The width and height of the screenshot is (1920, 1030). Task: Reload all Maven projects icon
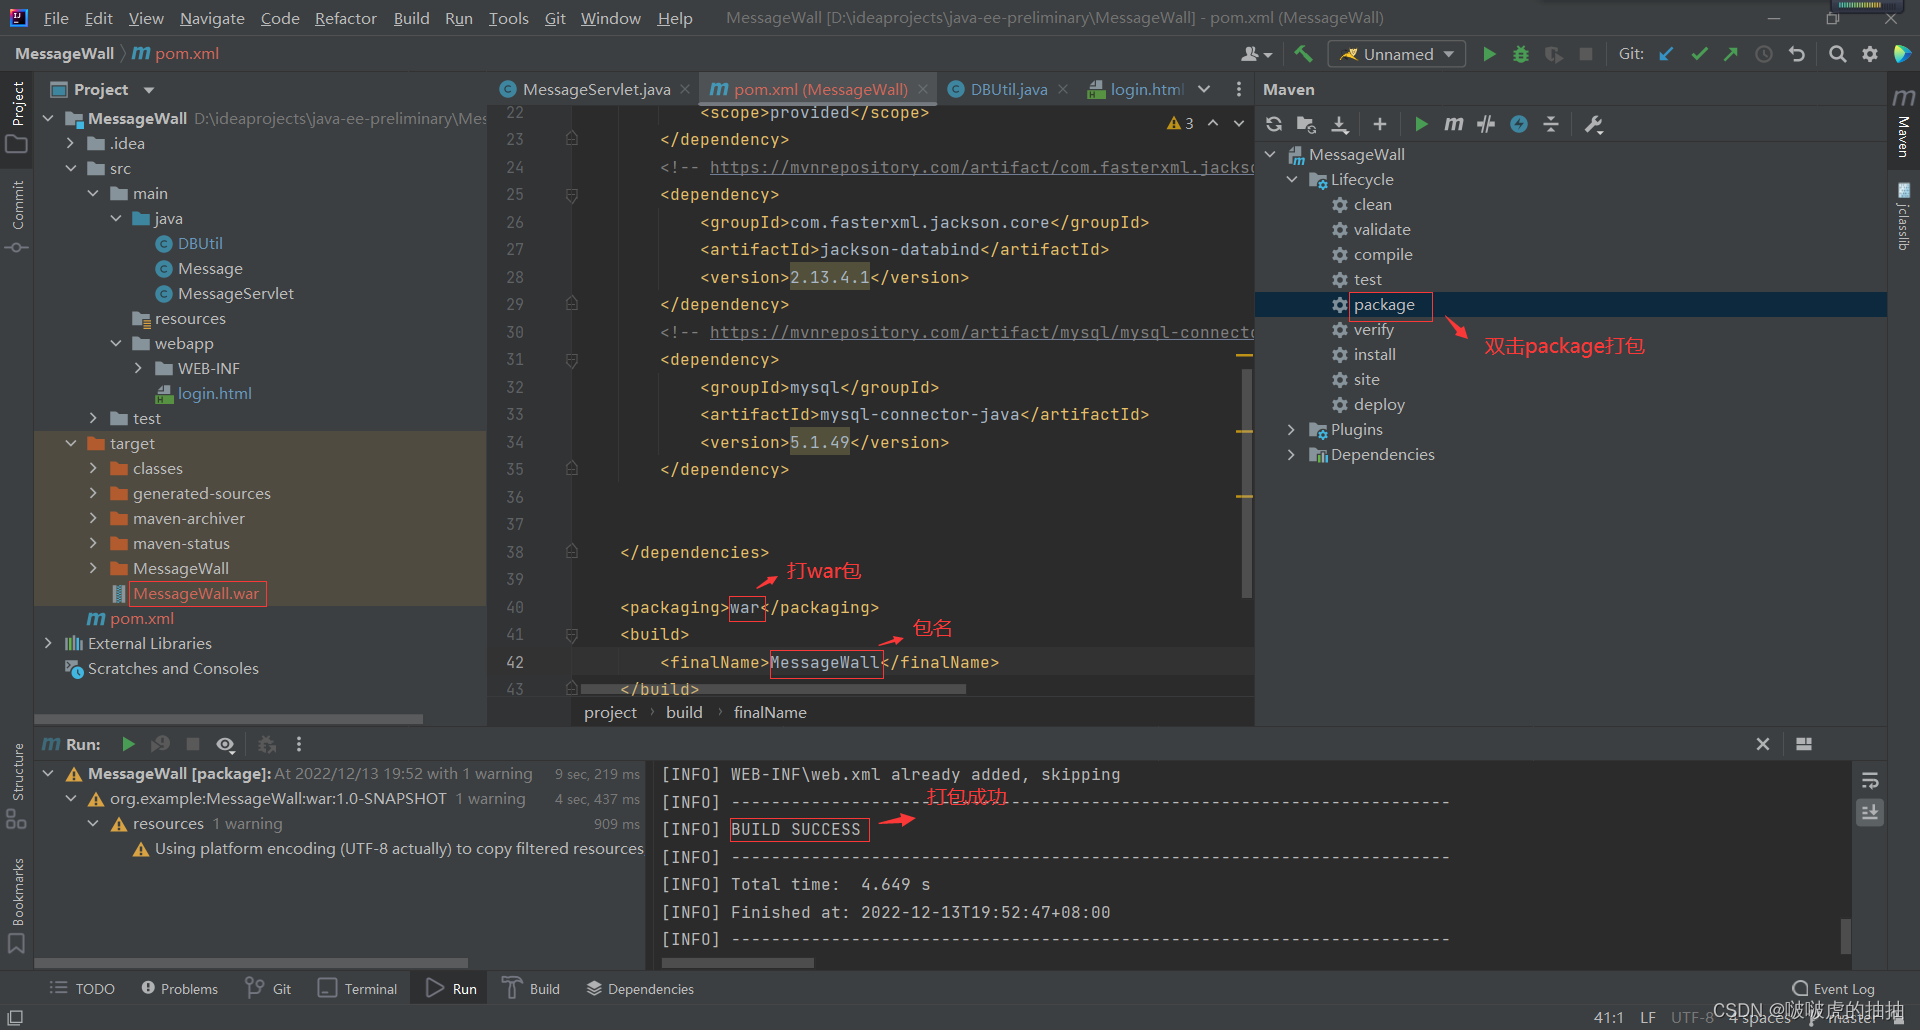tap(1274, 124)
